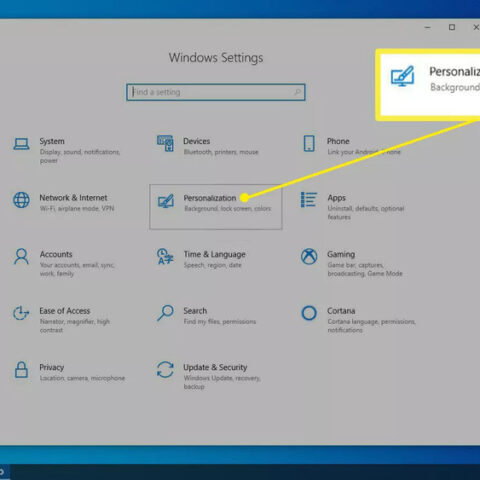The width and height of the screenshot is (480, 480).
Task: Select the Accounts person icon
Action: click(21, 256)
